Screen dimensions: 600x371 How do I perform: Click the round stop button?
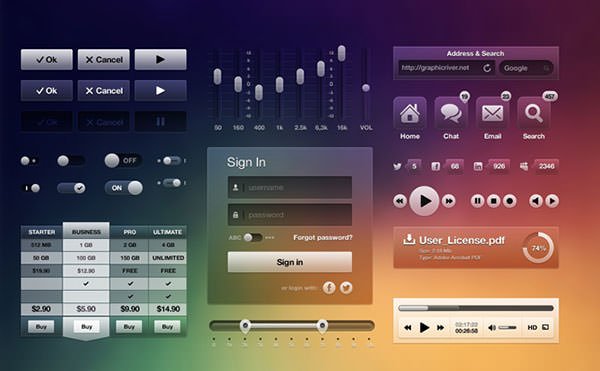tap(494, 201)
